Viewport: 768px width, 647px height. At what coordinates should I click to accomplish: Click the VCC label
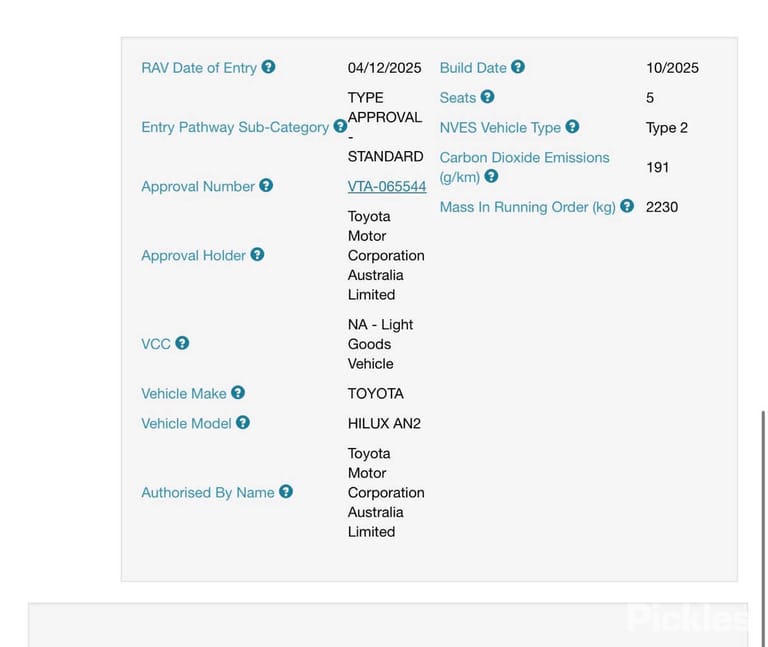pyautogui.click(x=156, y=344)
